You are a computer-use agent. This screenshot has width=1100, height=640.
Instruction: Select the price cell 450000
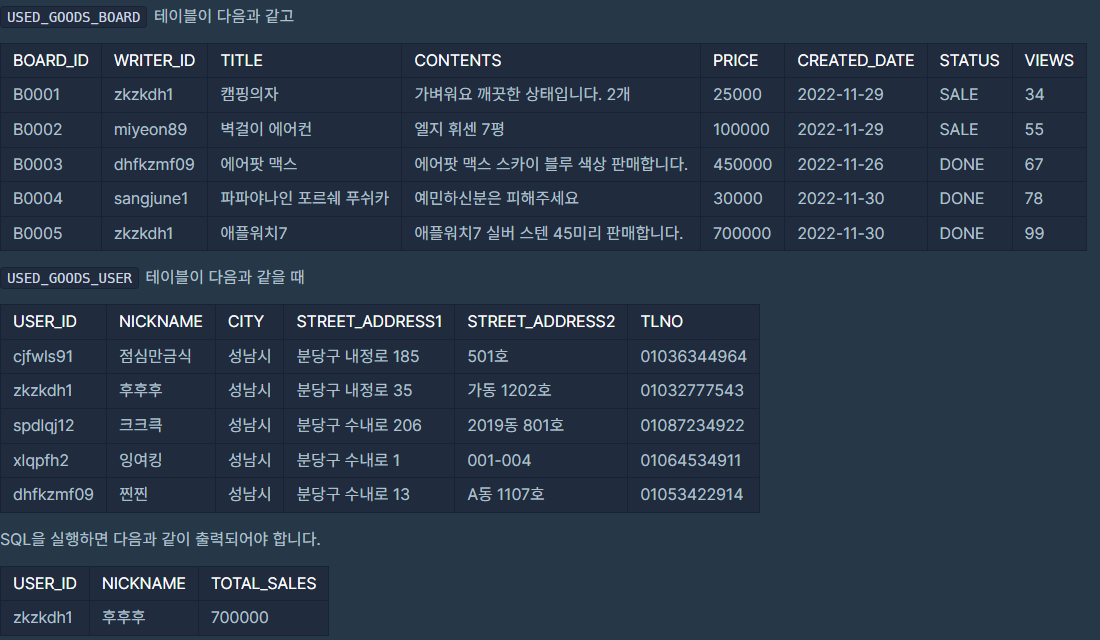[x=742, y=164]
